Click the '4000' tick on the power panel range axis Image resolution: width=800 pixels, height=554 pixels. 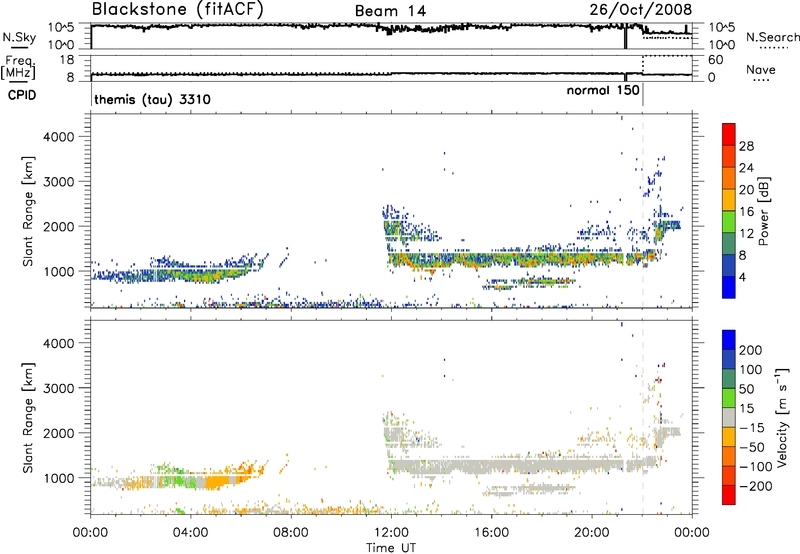pyautogui.click(x=59, y=137)
